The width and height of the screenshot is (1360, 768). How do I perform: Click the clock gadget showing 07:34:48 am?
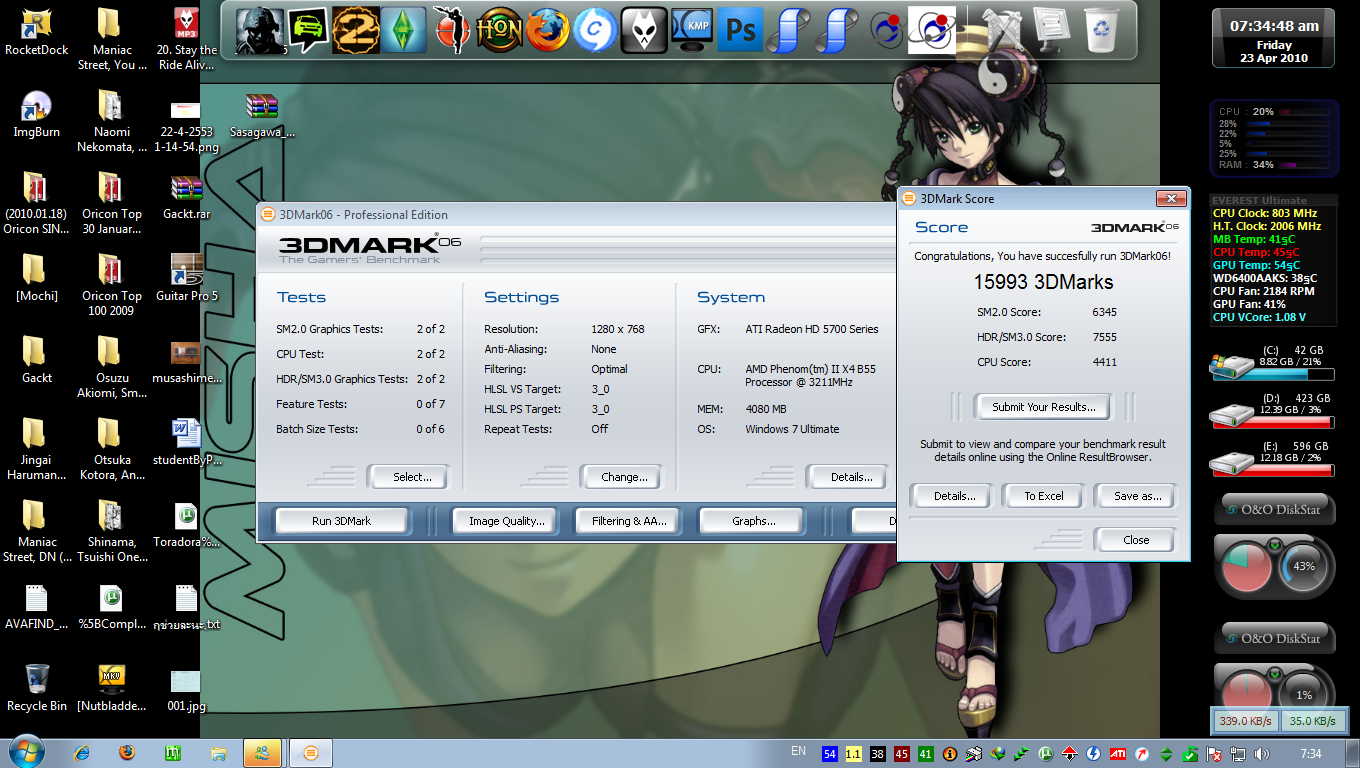click(x=1273, y=38)
